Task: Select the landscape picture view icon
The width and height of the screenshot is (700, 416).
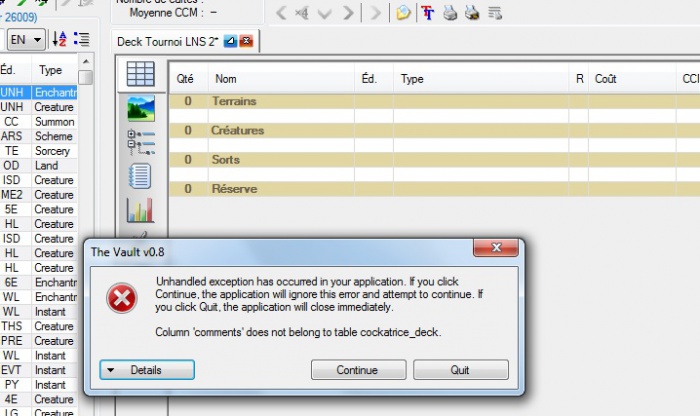Action: 141,108
